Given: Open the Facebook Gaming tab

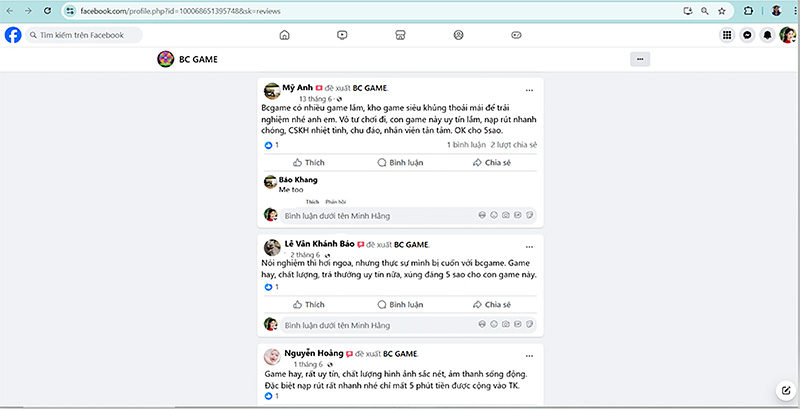Looking at the screenshot, I should point(516,35).
